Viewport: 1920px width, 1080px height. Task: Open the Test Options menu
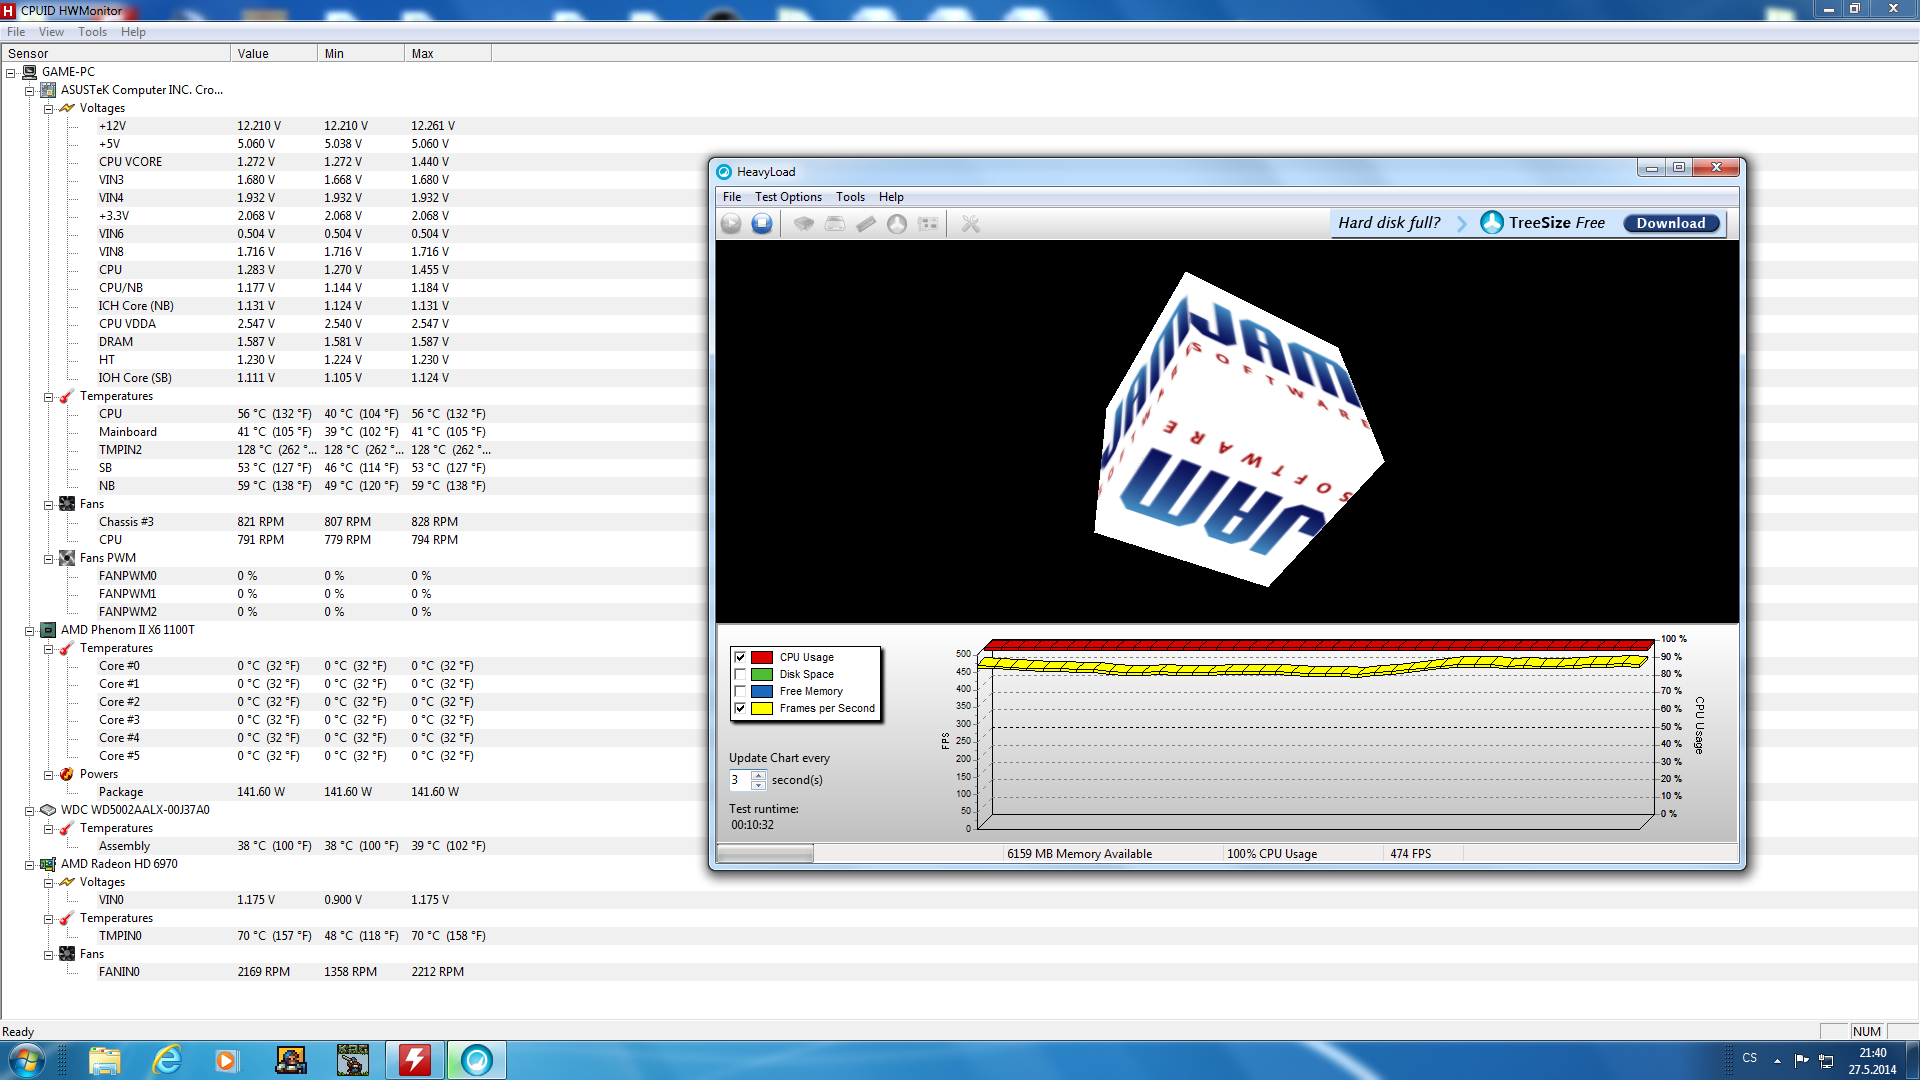(788, 197)
